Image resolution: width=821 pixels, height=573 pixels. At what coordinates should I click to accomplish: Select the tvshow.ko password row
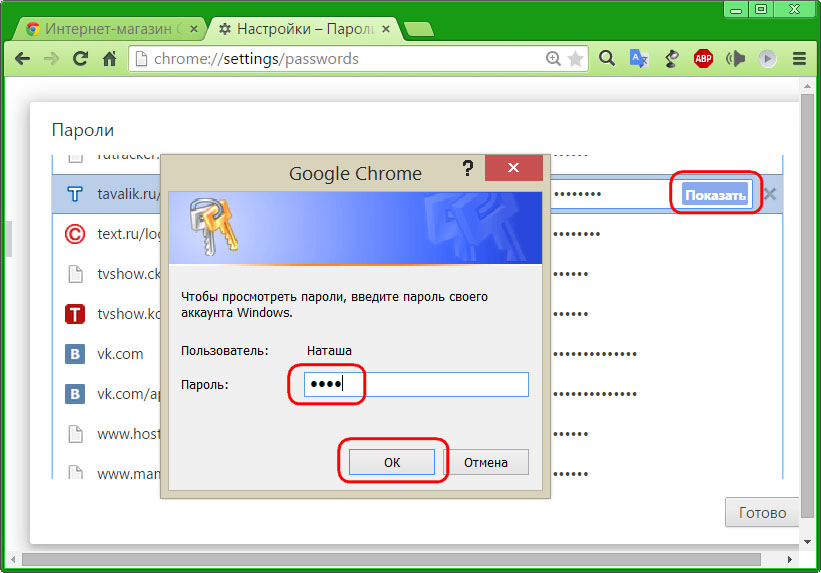417,314
